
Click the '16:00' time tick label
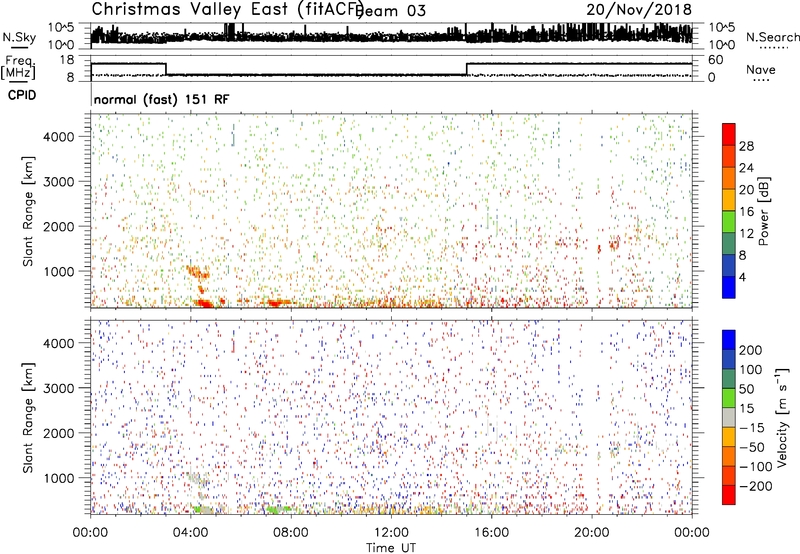point(491,533)
